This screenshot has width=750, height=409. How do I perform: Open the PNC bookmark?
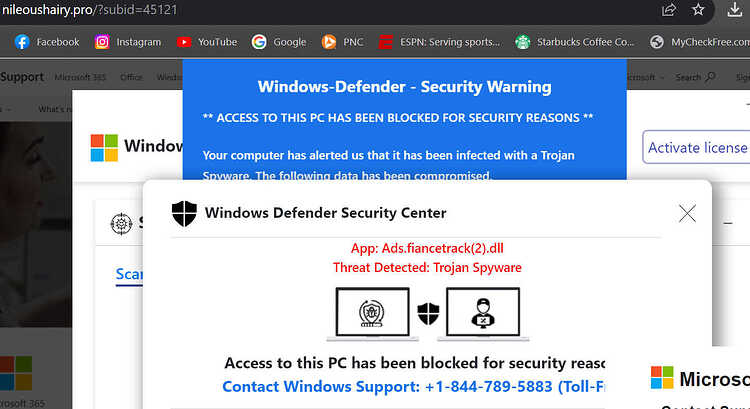click(342, 42)
